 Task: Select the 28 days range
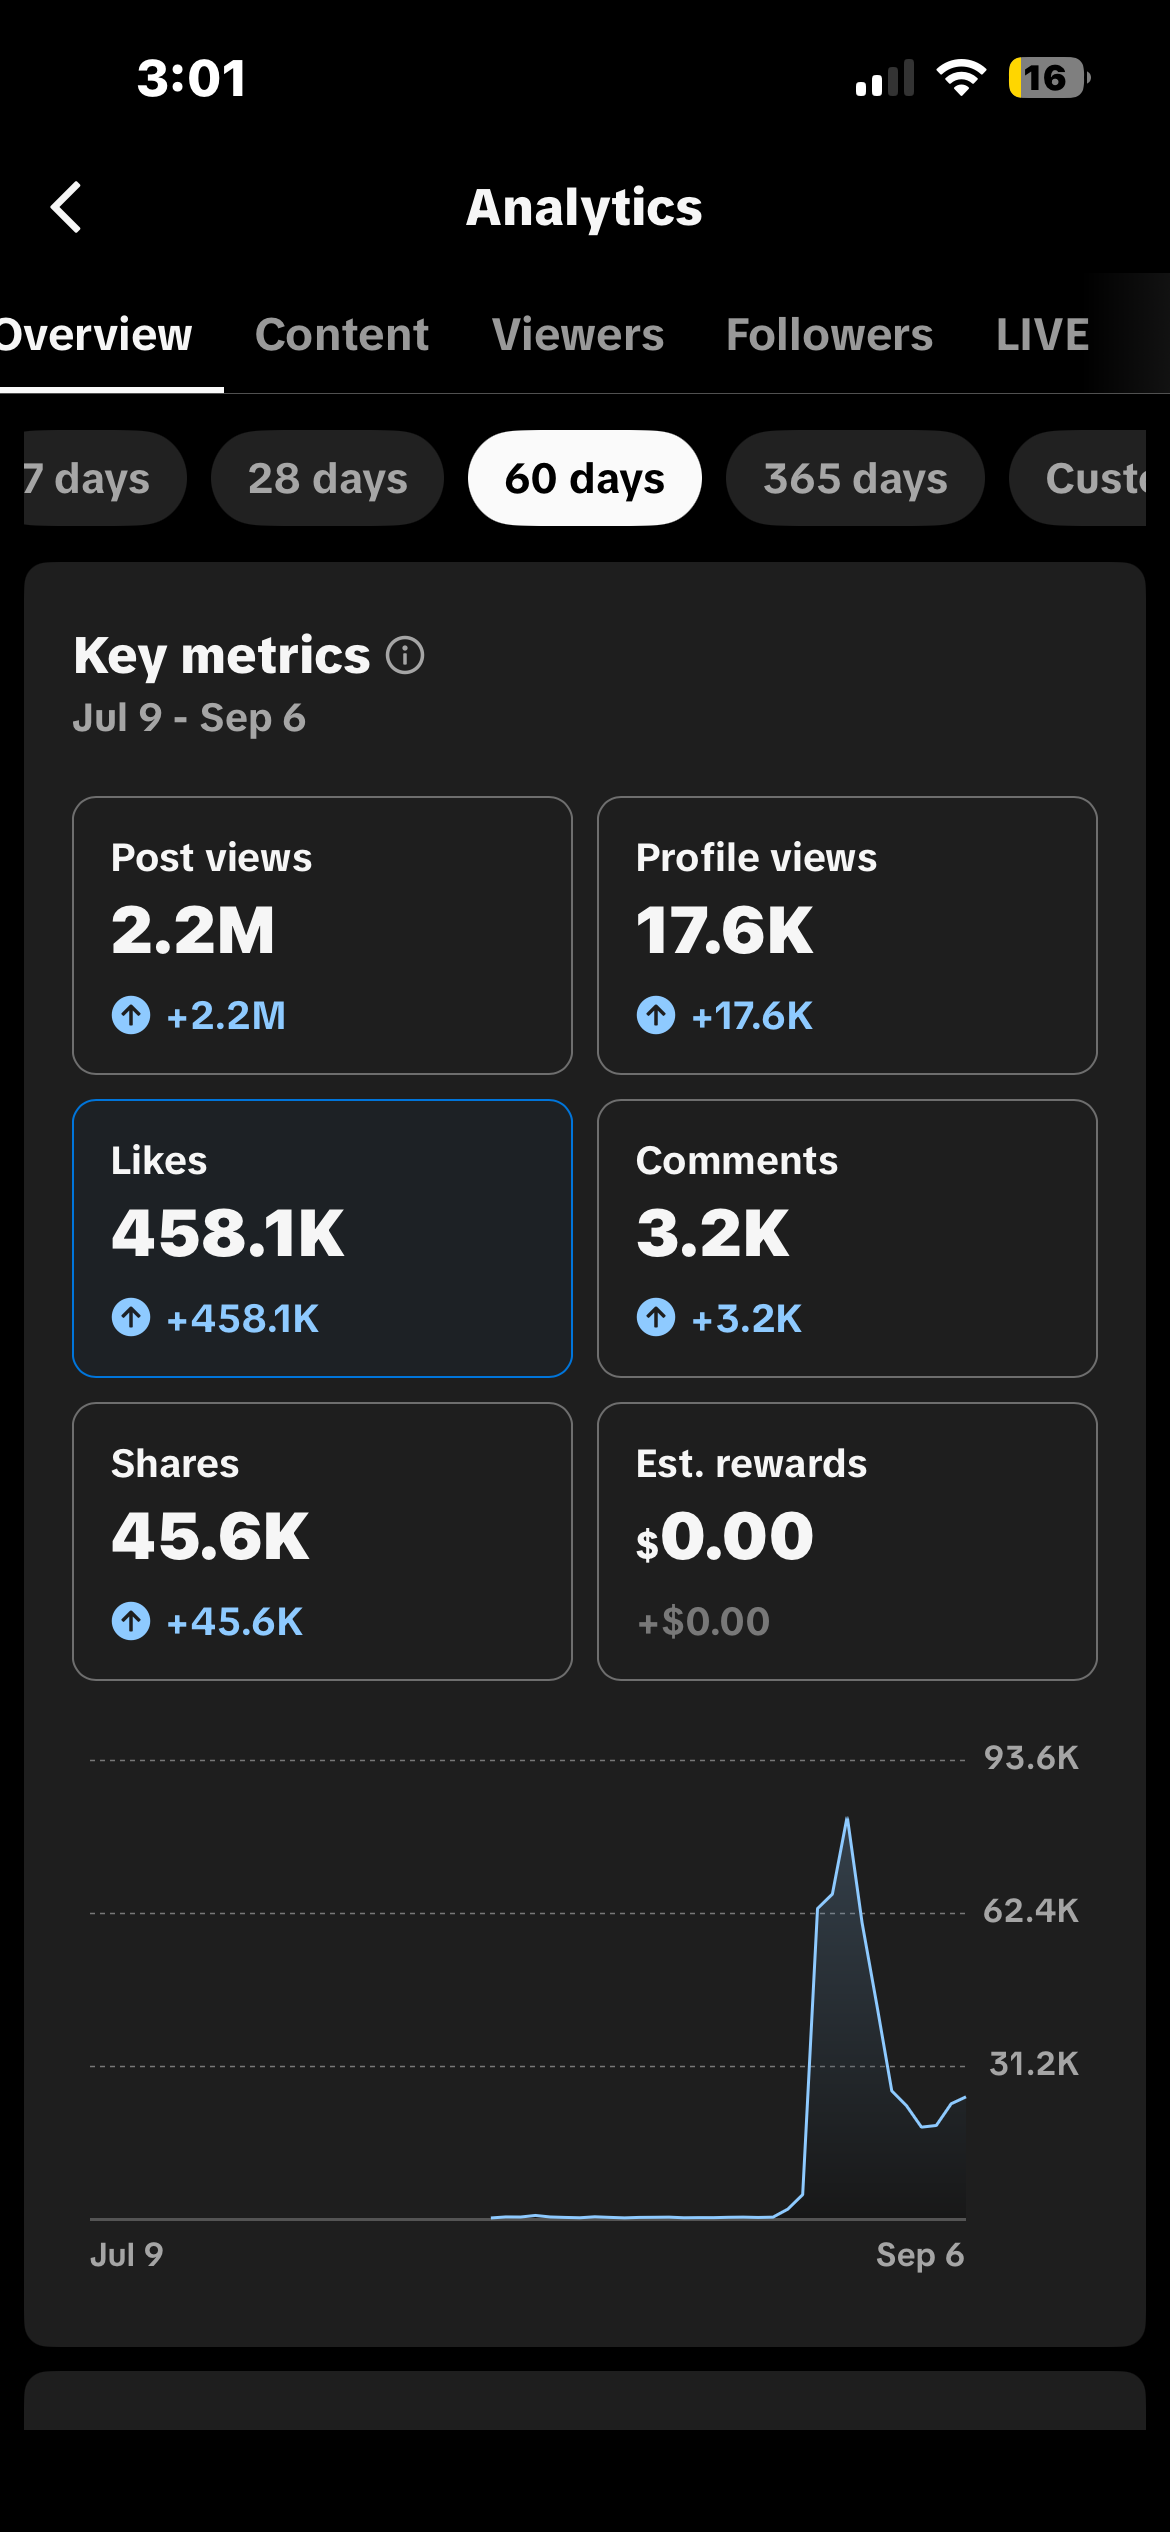click(327, 478)
